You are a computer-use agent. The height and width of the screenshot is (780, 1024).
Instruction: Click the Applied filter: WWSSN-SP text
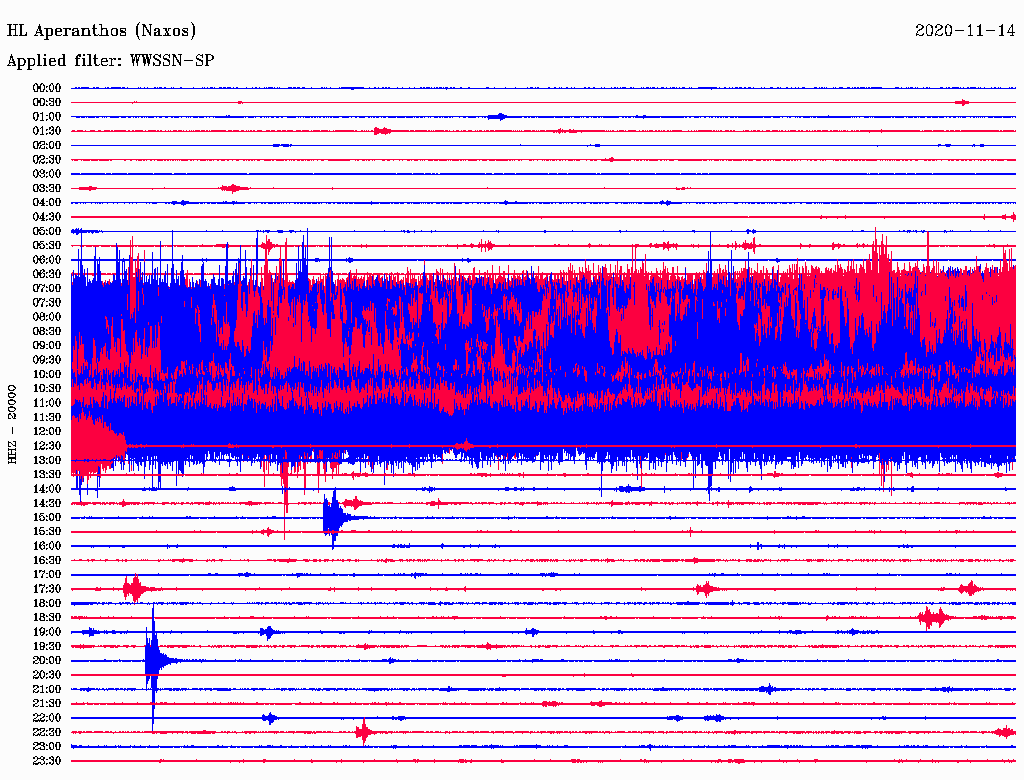[110, 61]
